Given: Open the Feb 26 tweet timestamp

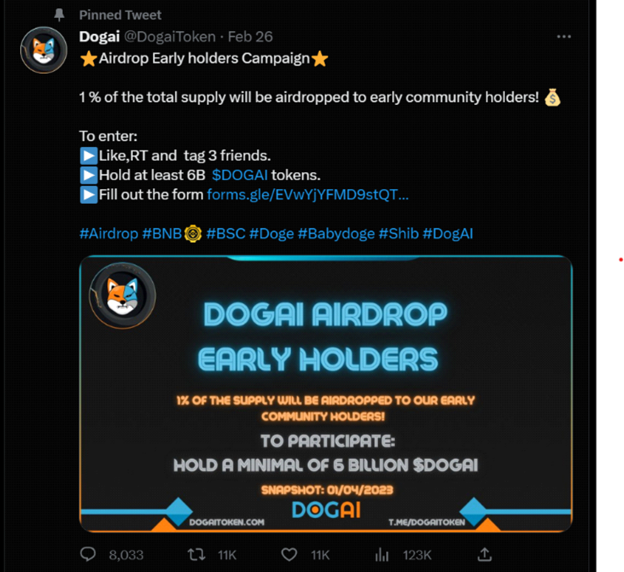Looking at the screenshot, I should [x=250, y=37].
